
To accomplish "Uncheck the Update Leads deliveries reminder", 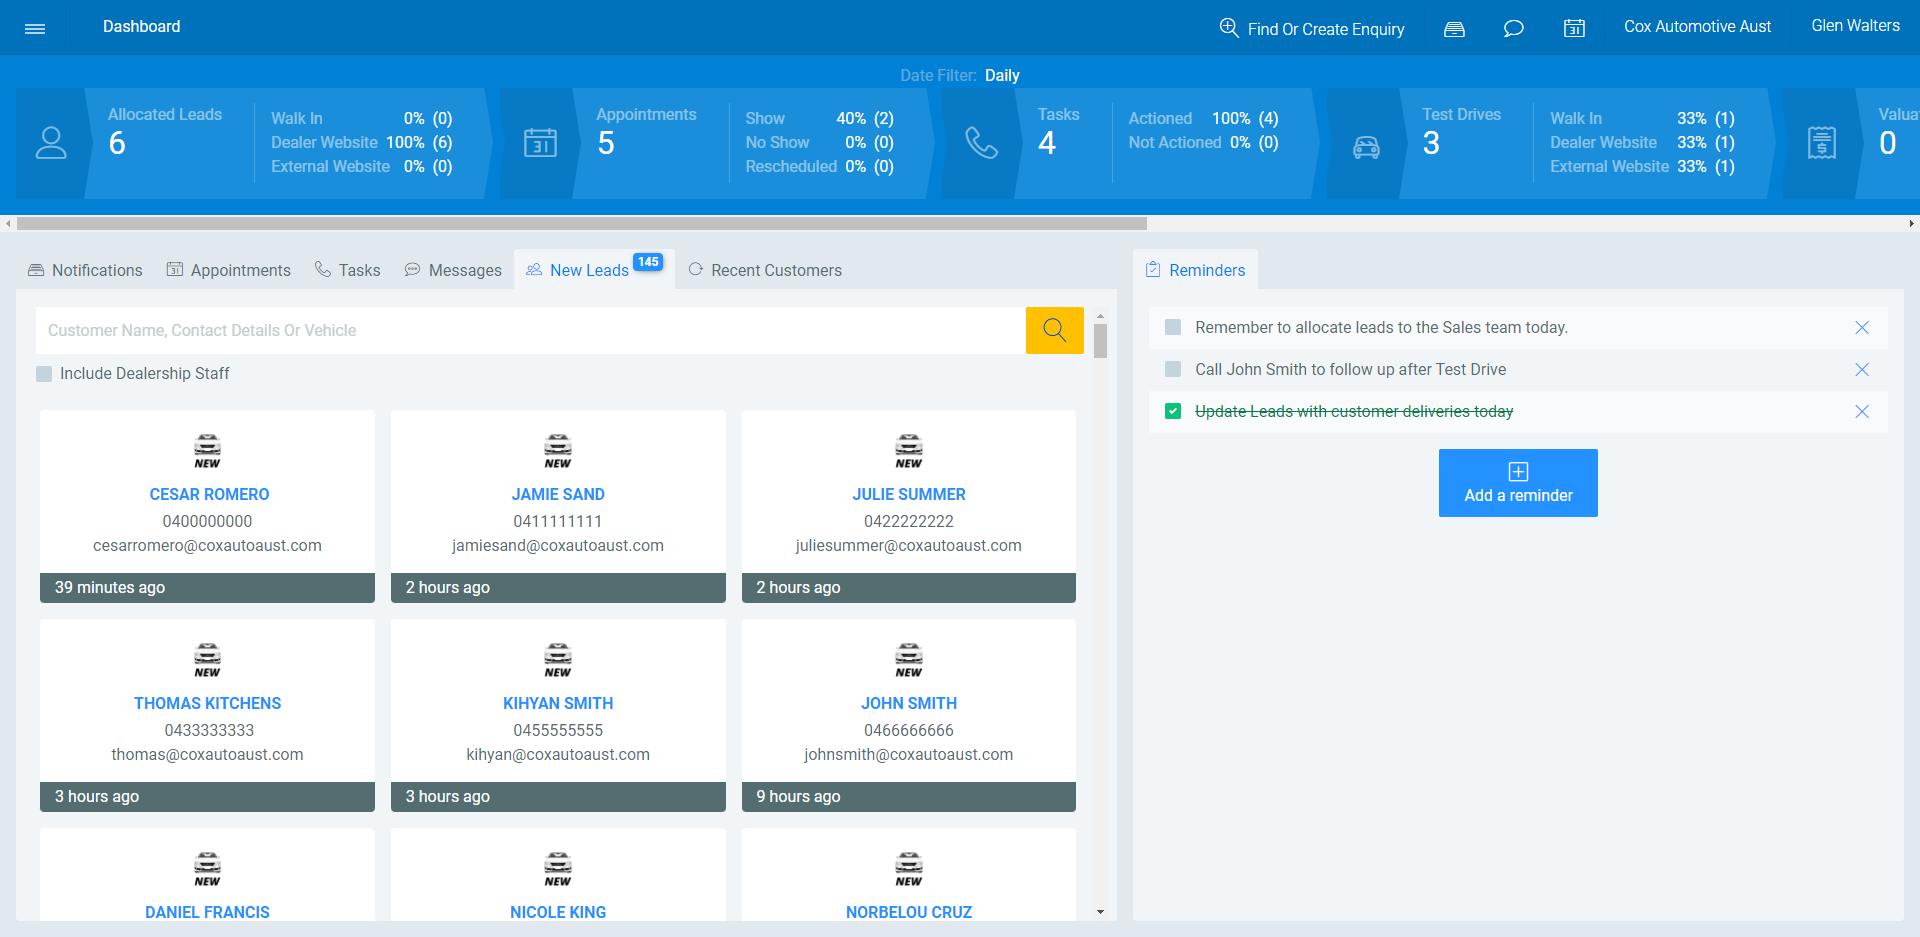I will point(1173,411).
